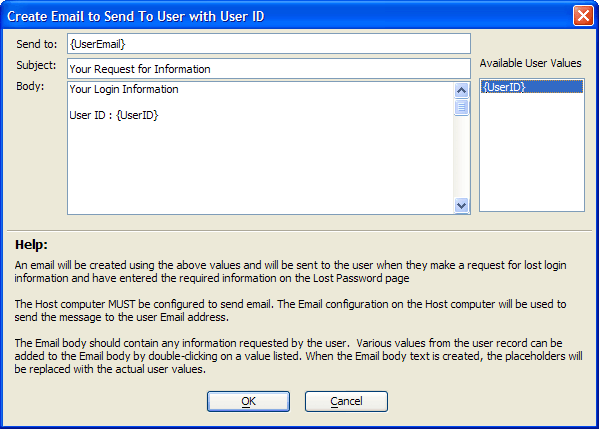Click the OK button
The height and width of the screenshot is (429, 599).
tap(248, 401)
